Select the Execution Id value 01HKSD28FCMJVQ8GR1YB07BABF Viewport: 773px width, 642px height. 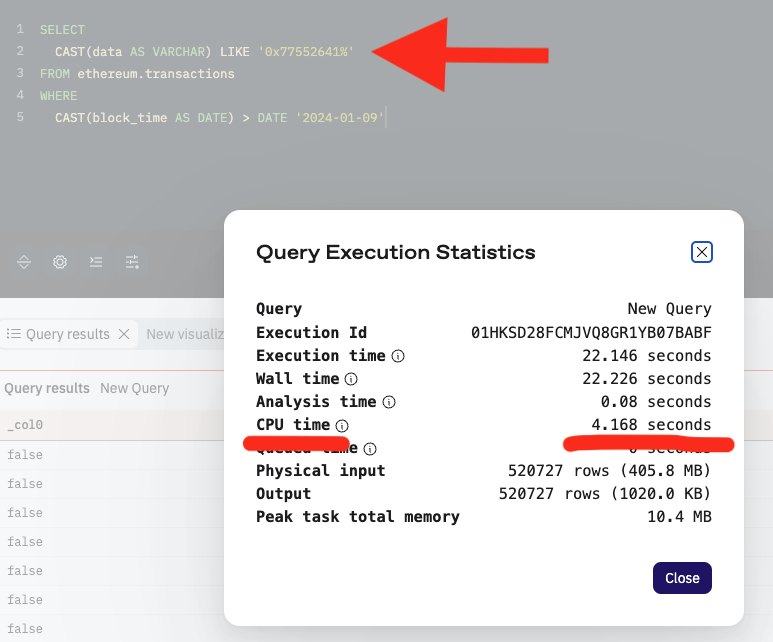click(591, 333)
